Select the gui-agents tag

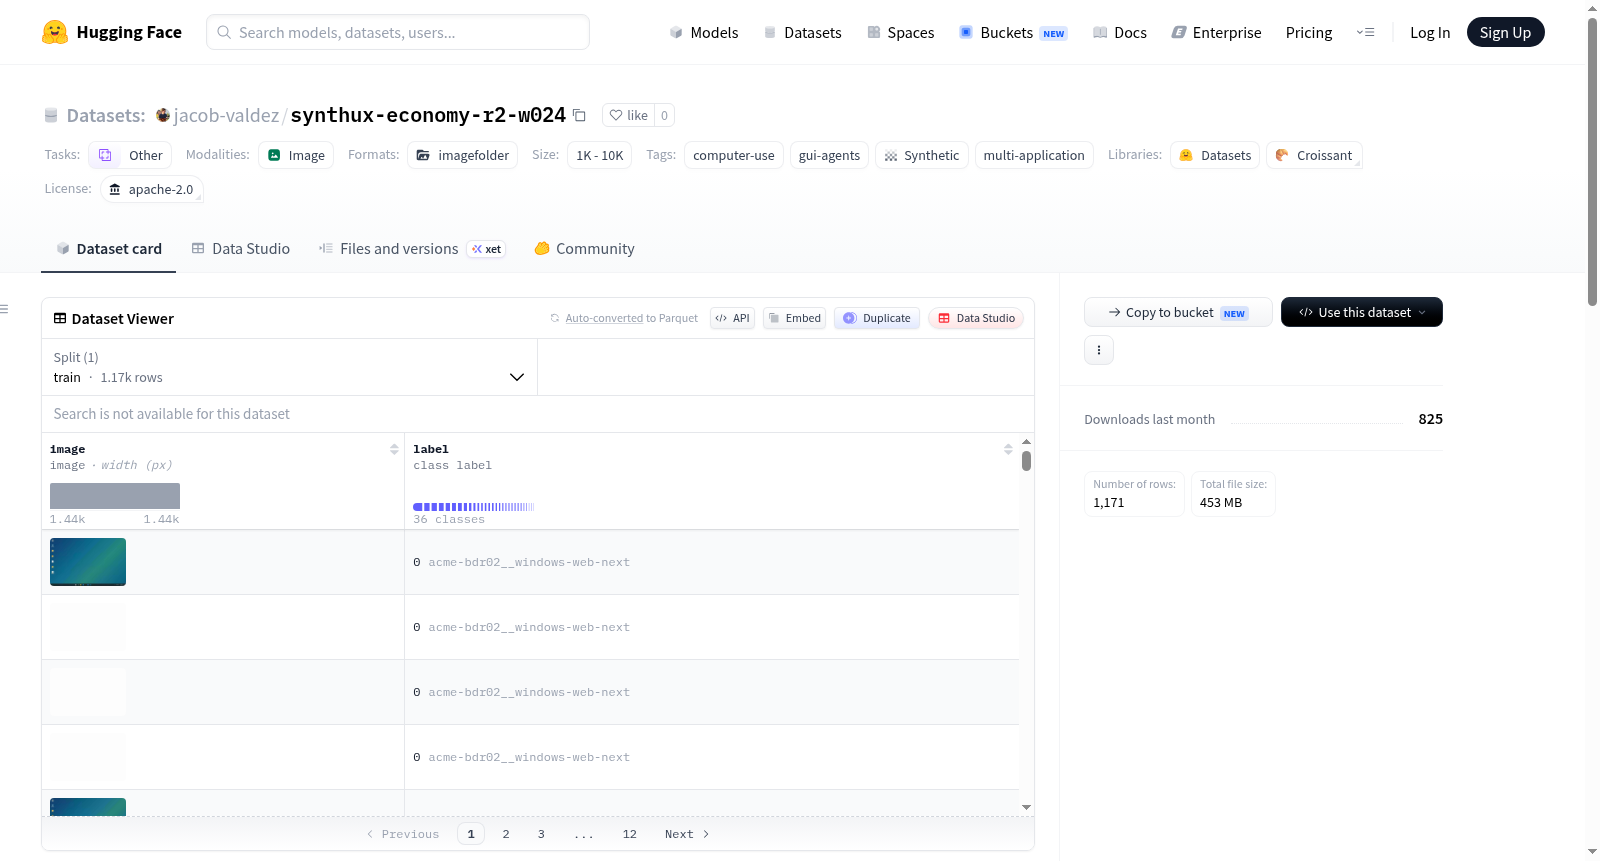[829, 155]
